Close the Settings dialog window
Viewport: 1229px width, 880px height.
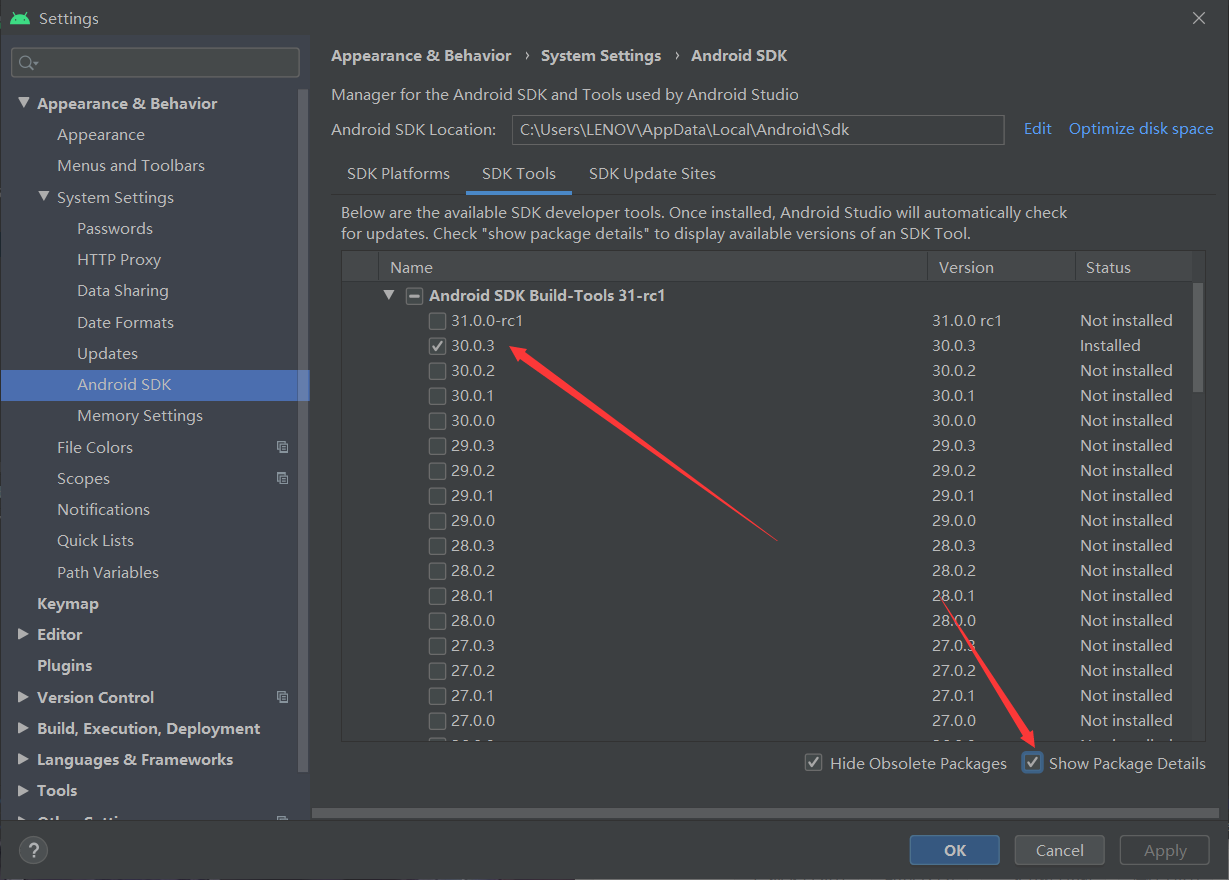[x=1199, y=18]
